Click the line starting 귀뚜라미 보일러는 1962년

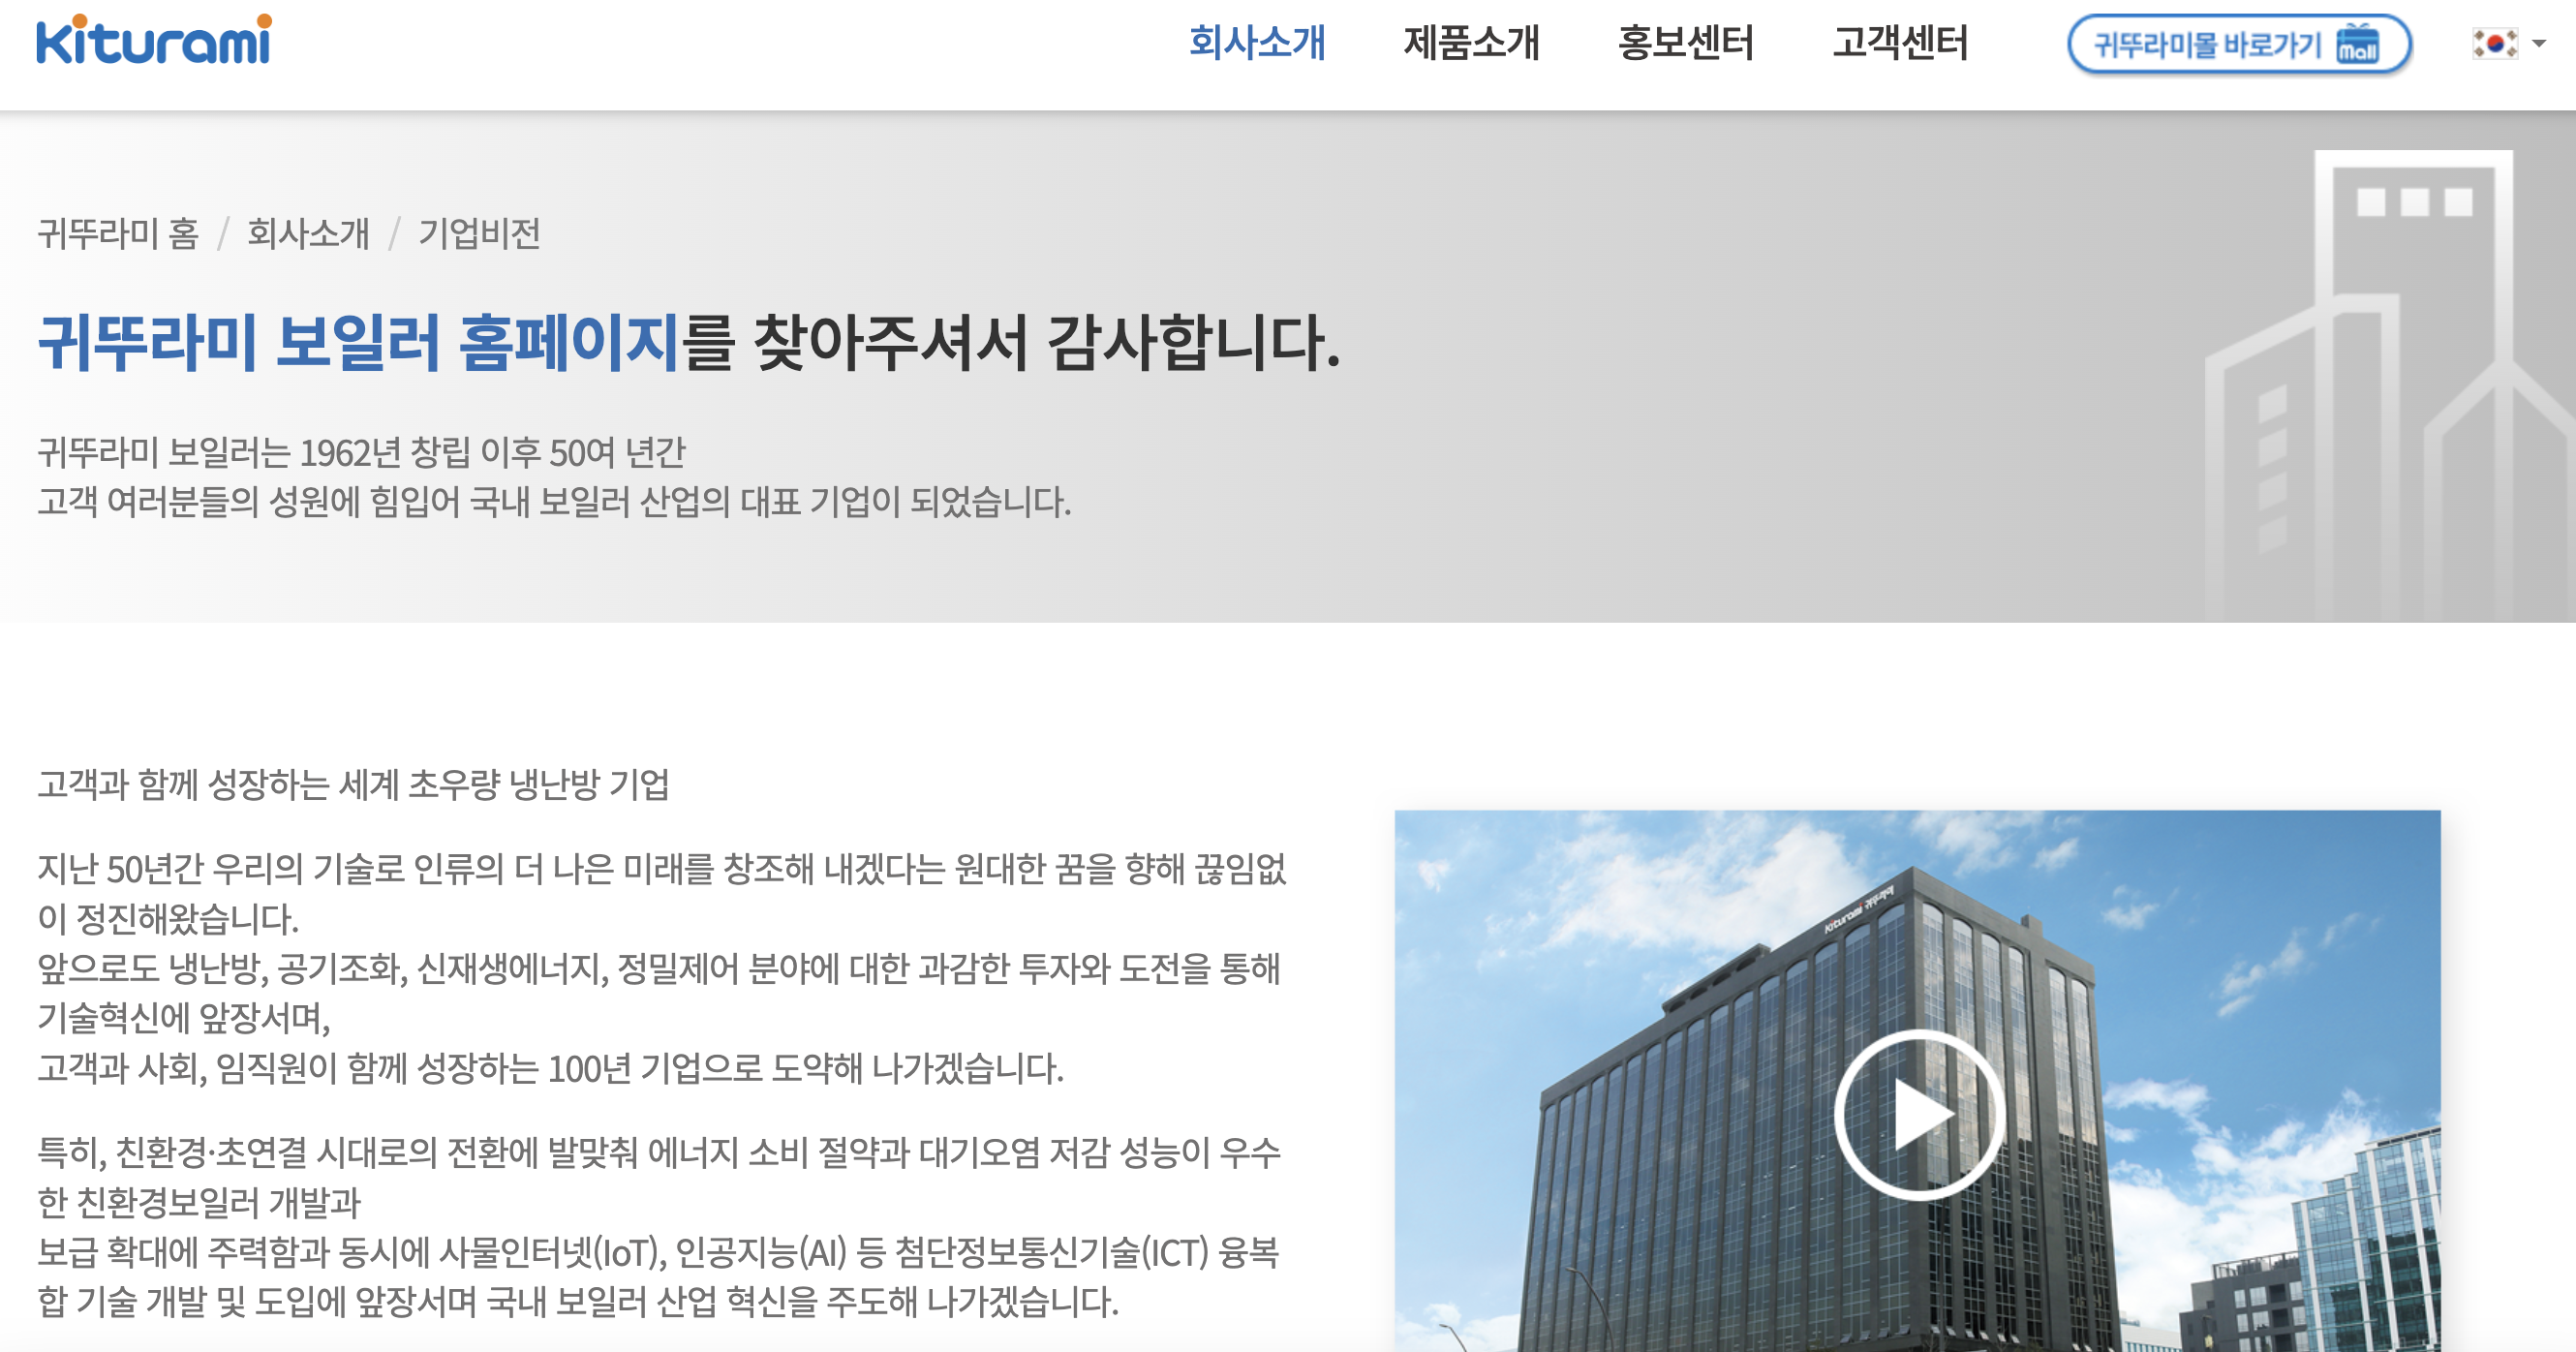pyautogui.click(x=361, y=453)
